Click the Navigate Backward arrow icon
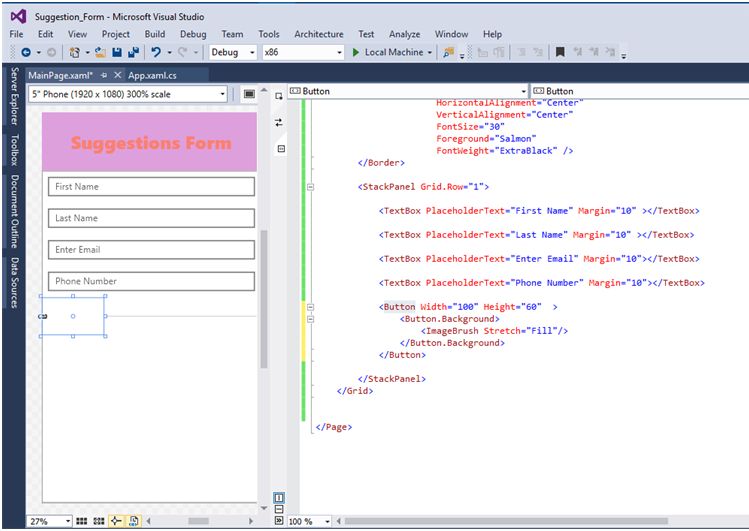749x531 pixels. [26, 52]
